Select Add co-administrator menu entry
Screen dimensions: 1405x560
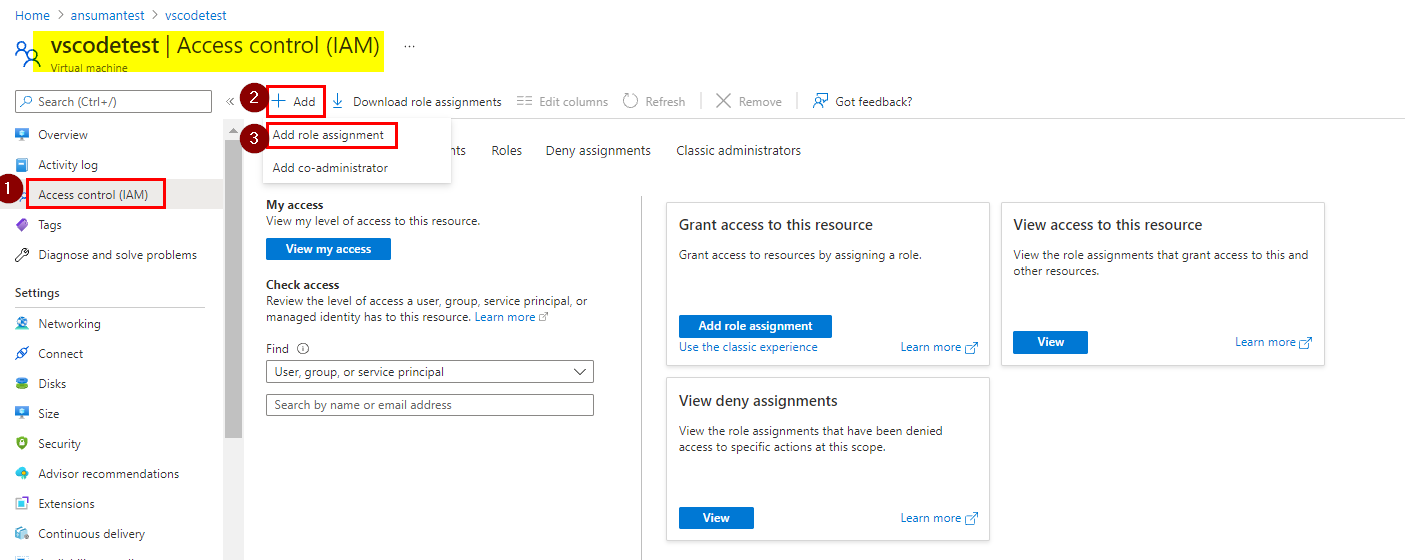coord(330,168)
